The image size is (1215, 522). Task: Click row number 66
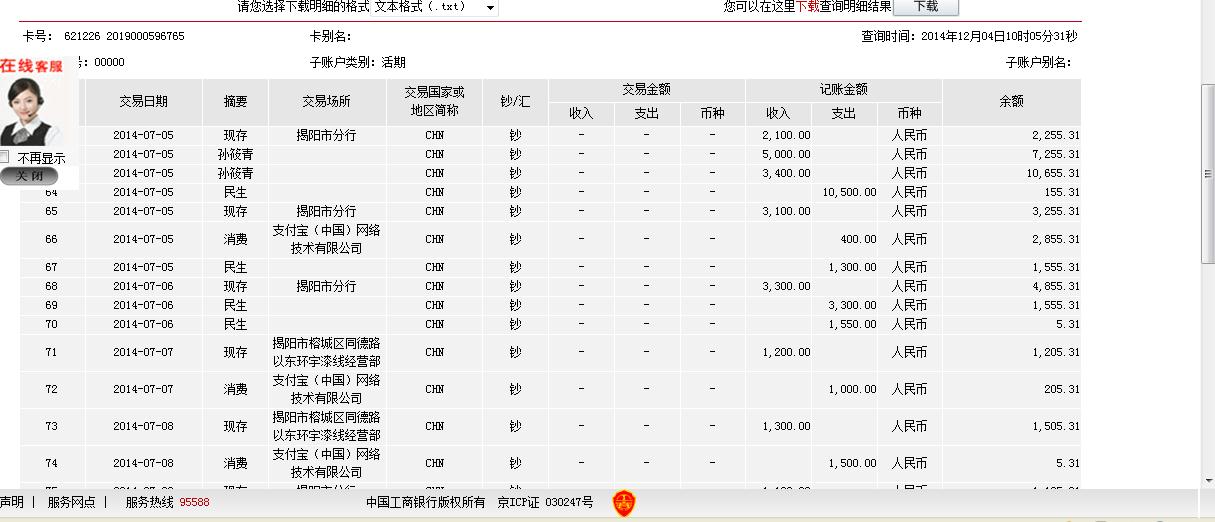tap(51, 240)
